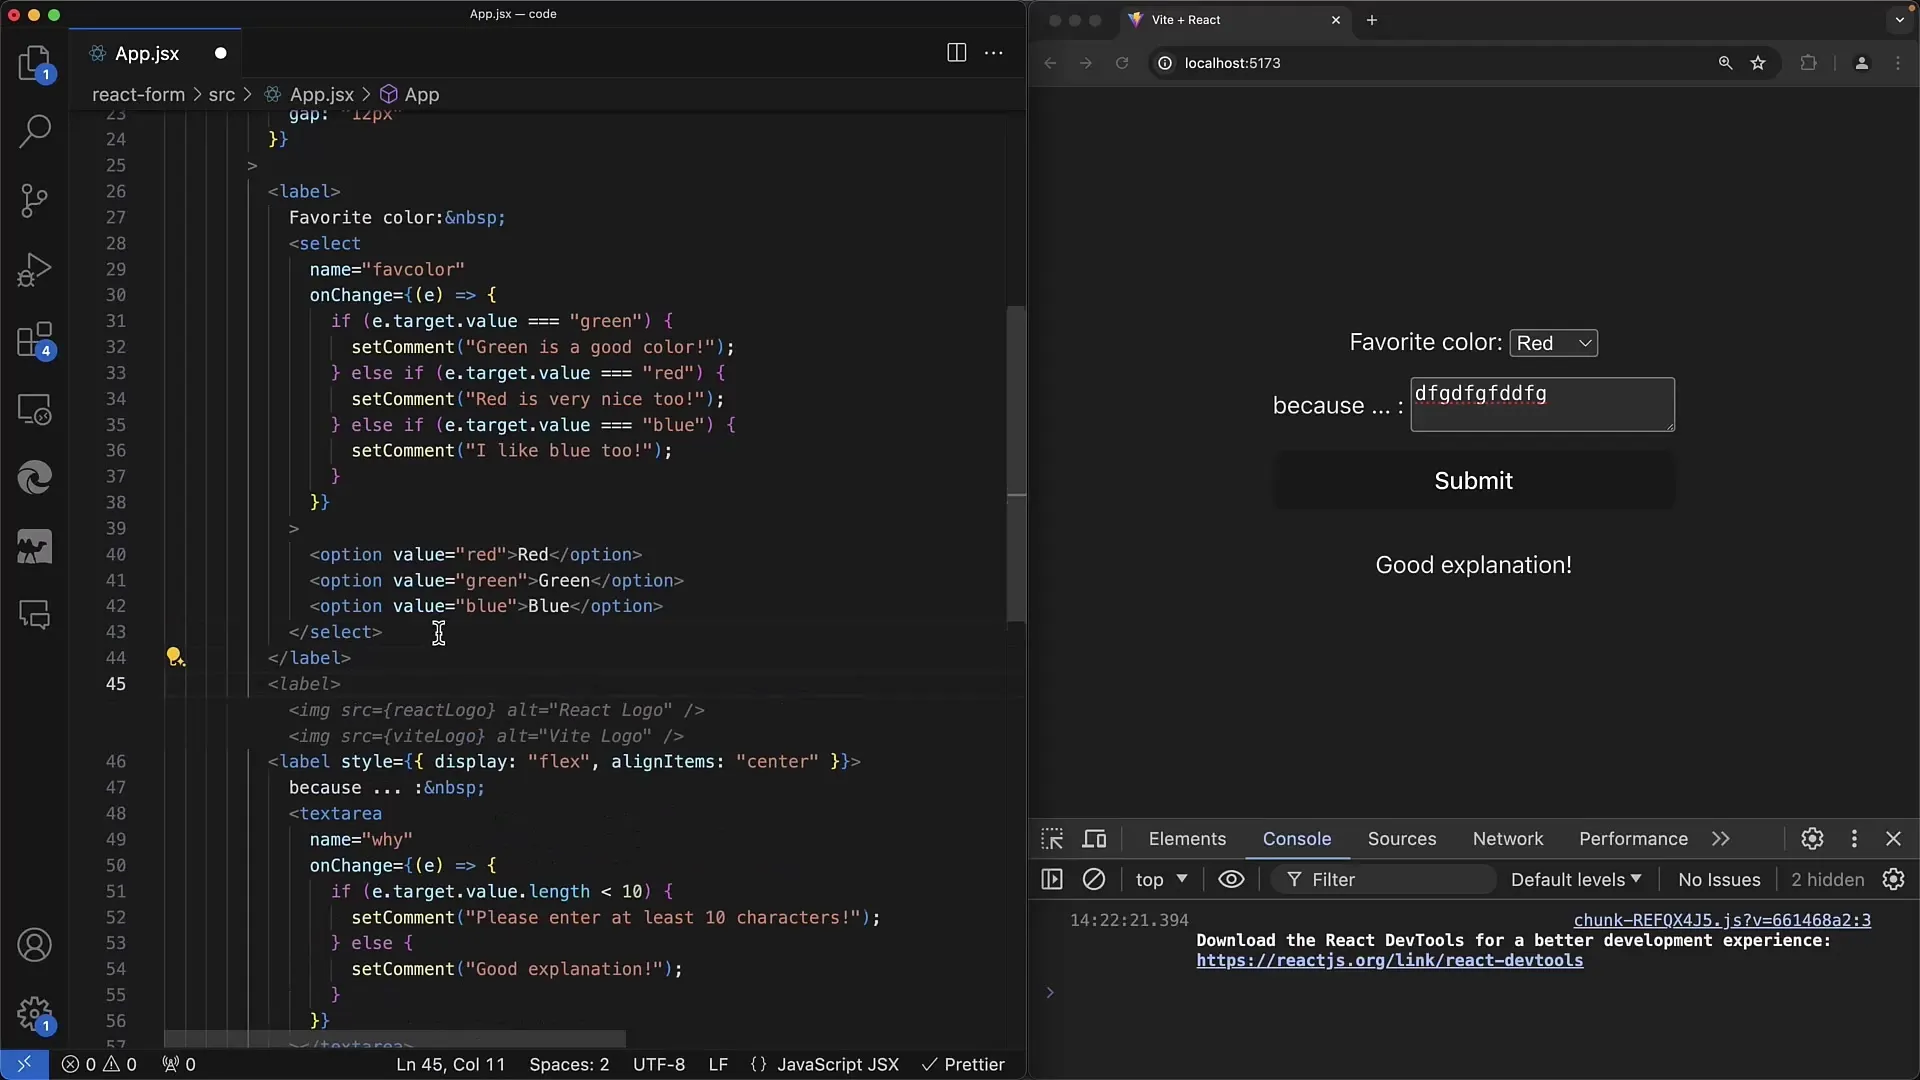Activate DevTools inspect element picker
Screen dimensions: 1920x1080
point(1052,839)
